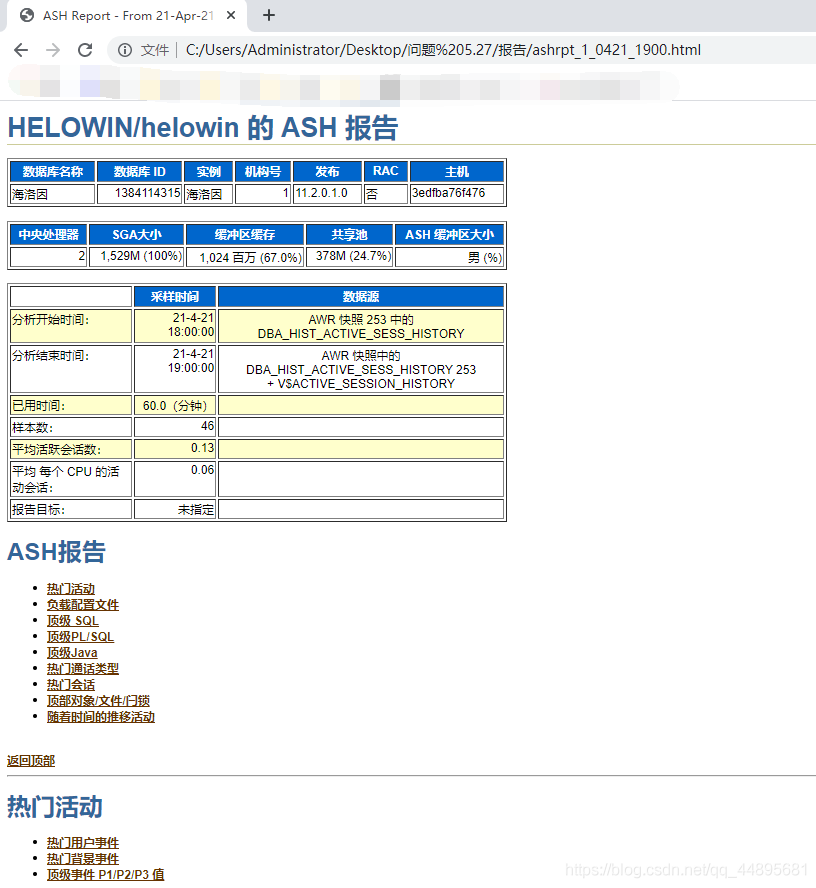816x888 pixels.
Task: Open the 顶级事件 P1/P2/P3 值 link
Action: click(105, 874)
